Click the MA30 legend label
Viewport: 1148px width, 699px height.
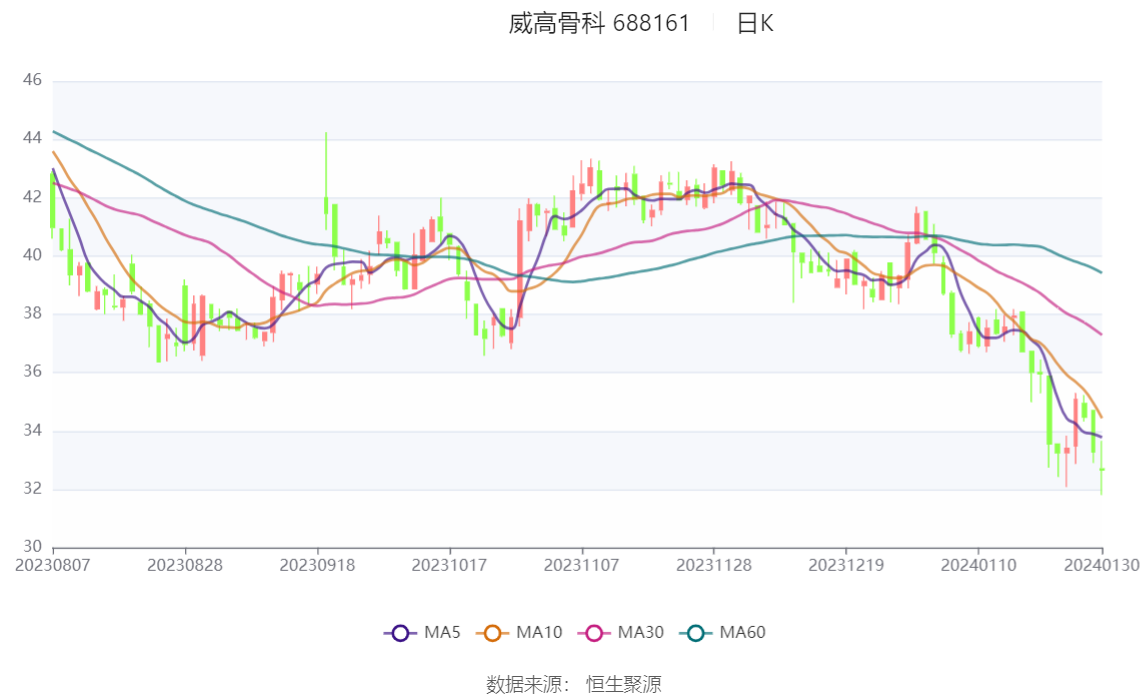pos(641,632)
